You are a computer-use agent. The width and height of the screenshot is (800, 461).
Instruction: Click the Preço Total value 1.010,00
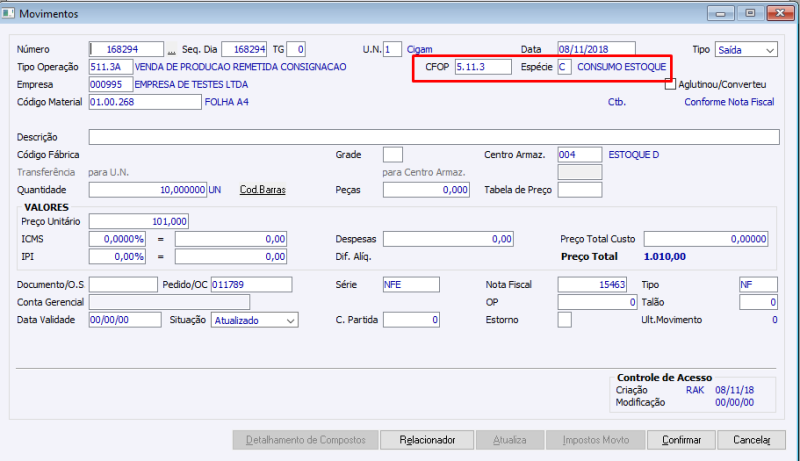click(664, 257)
